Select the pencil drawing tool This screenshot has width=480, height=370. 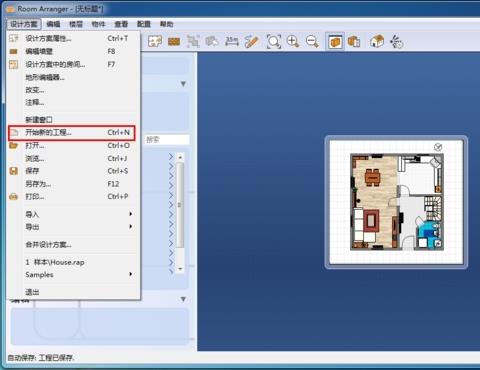click(251, 42)
